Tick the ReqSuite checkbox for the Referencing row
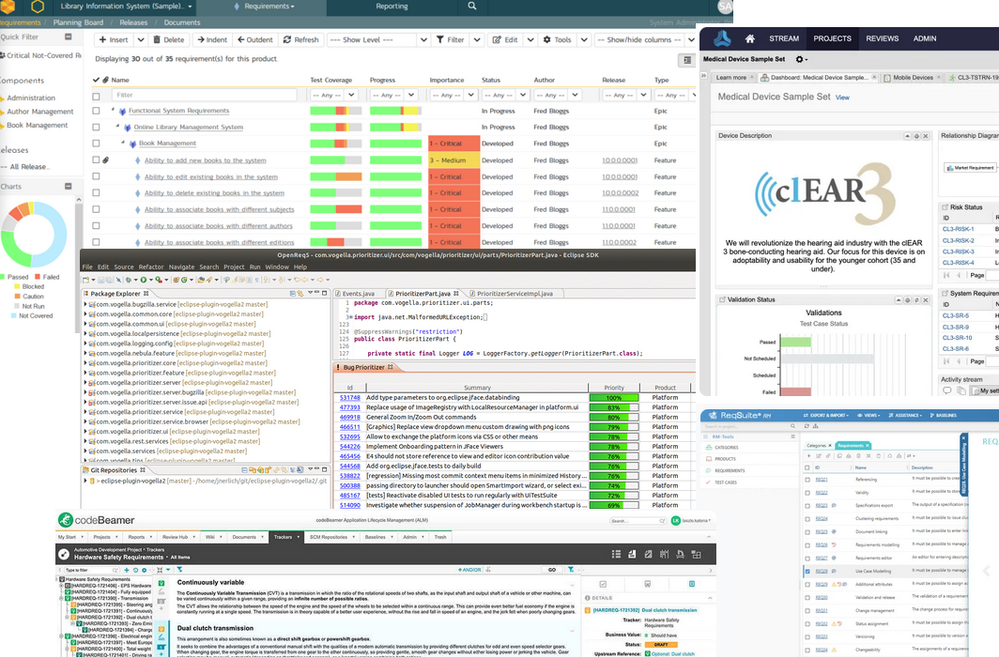999x657 pixels. (x=808, y=479)
